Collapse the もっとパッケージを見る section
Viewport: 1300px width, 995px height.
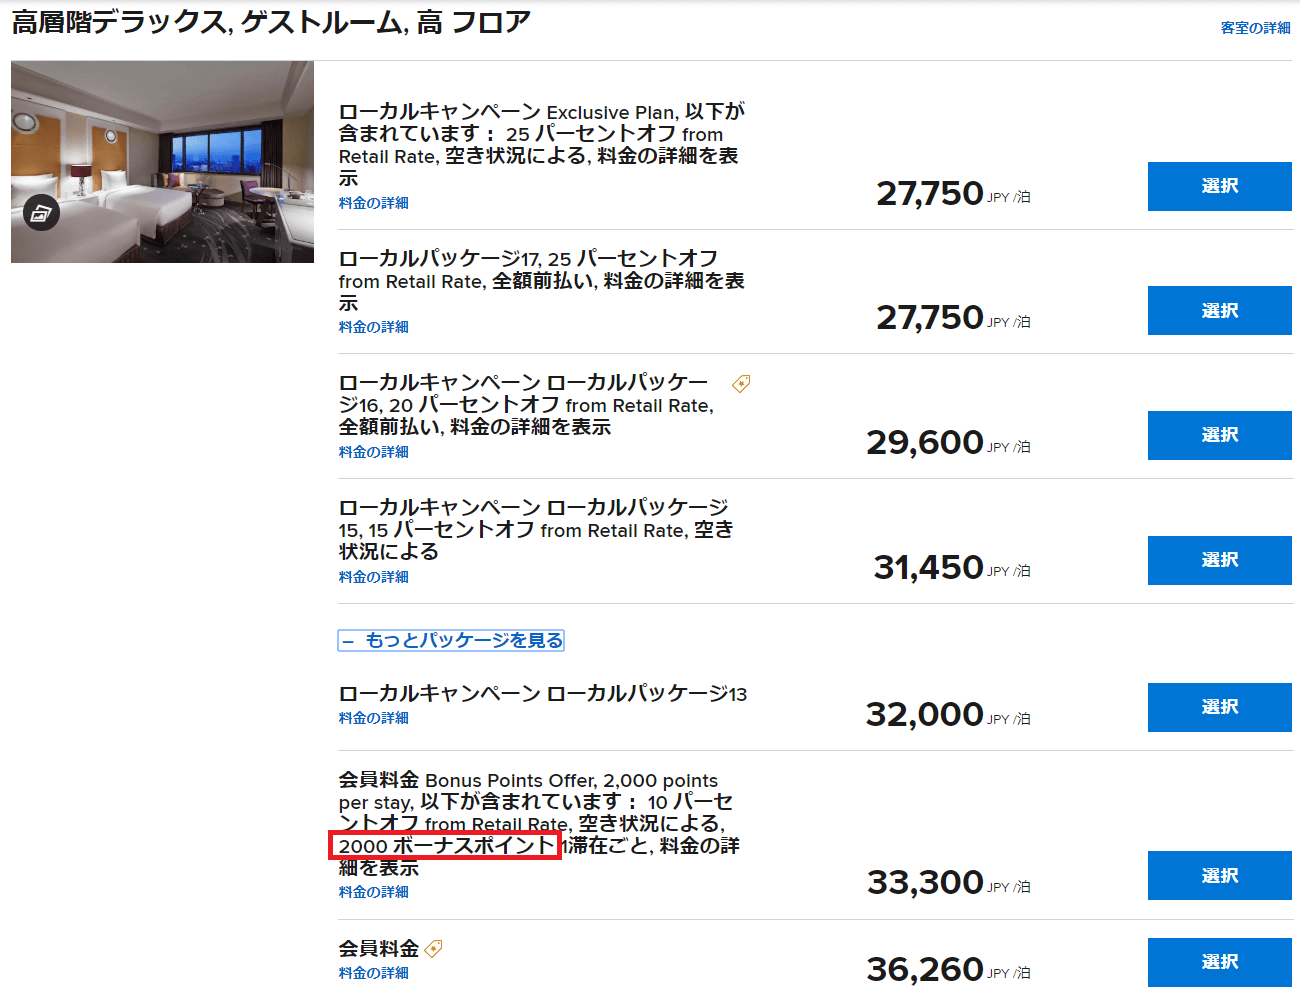[451, 640]
